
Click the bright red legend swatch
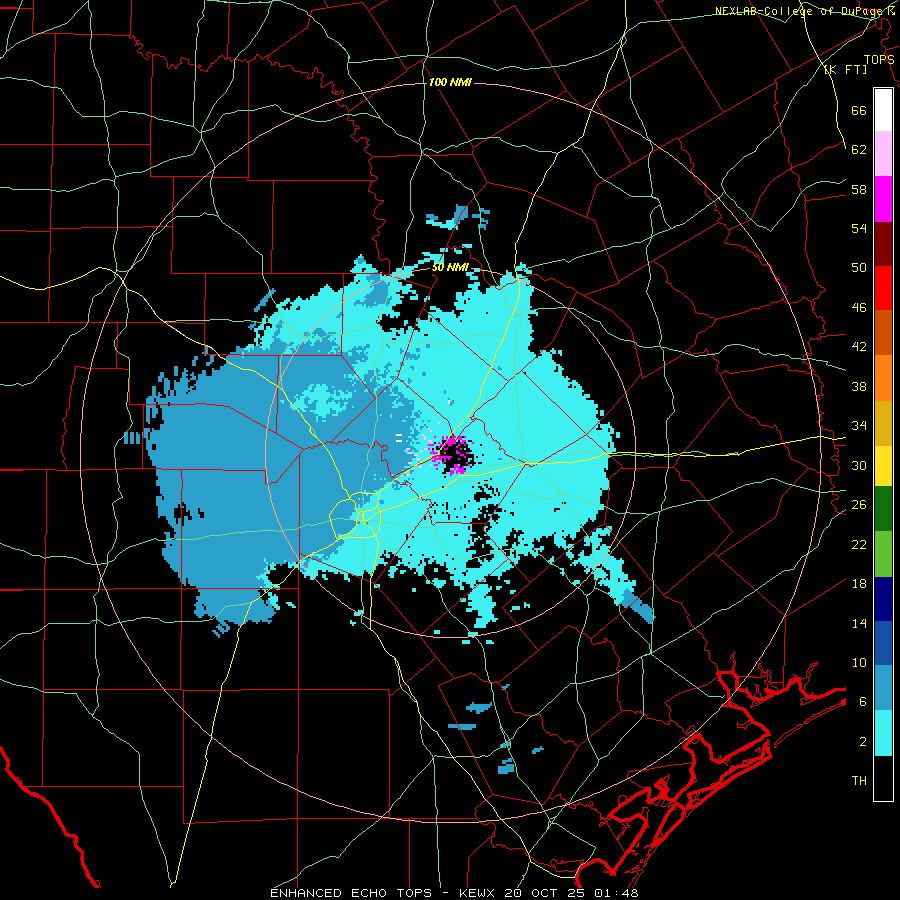(883, 288)
